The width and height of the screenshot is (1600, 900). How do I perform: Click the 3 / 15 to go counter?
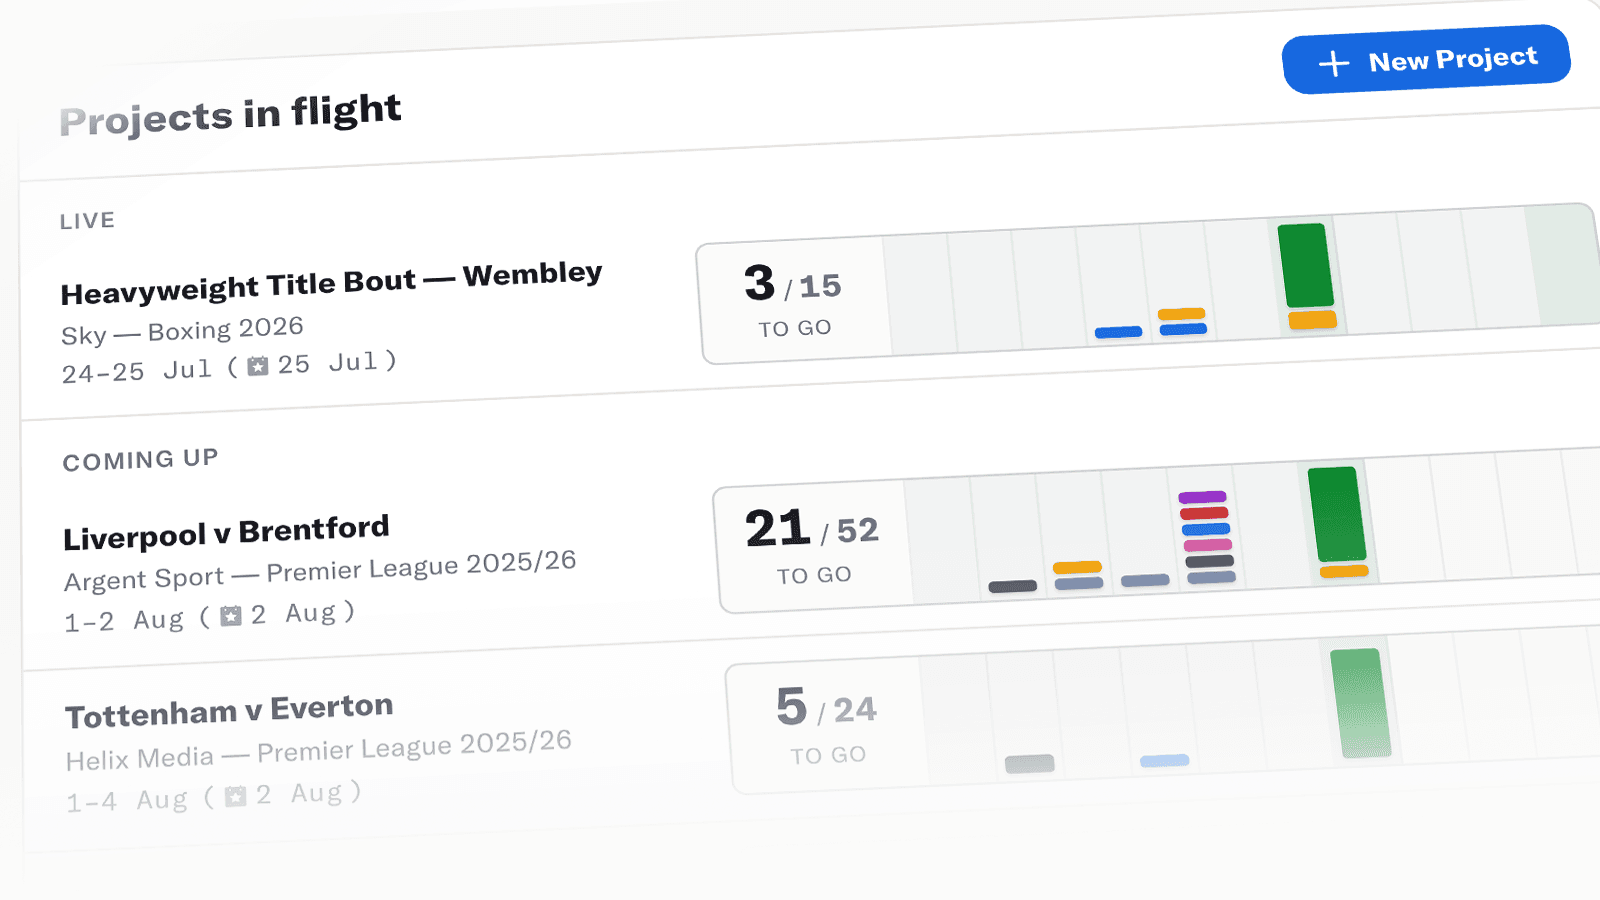click(793, 300)
